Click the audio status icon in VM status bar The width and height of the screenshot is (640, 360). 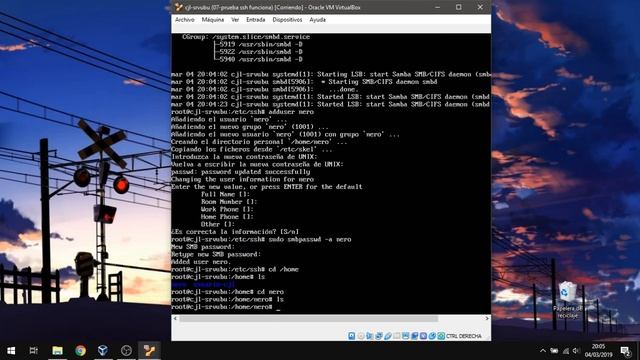pos(369,336)
